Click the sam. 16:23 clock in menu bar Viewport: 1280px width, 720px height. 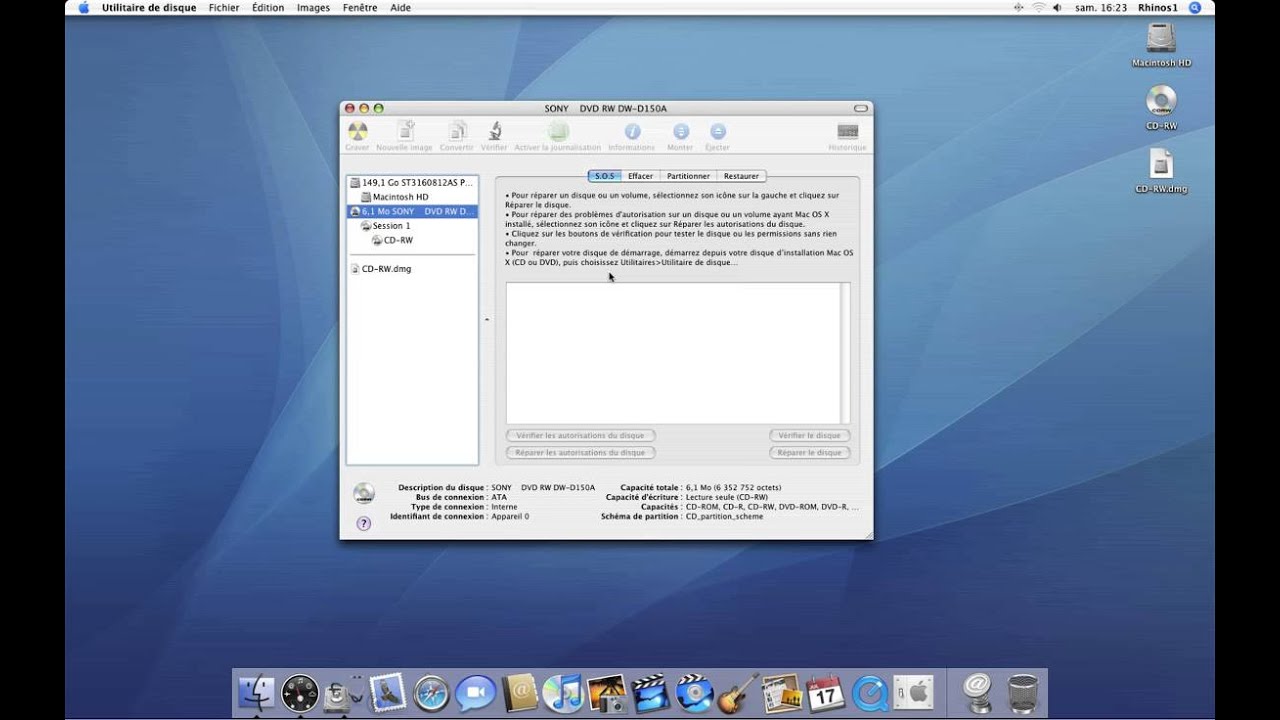[1101, 7]
